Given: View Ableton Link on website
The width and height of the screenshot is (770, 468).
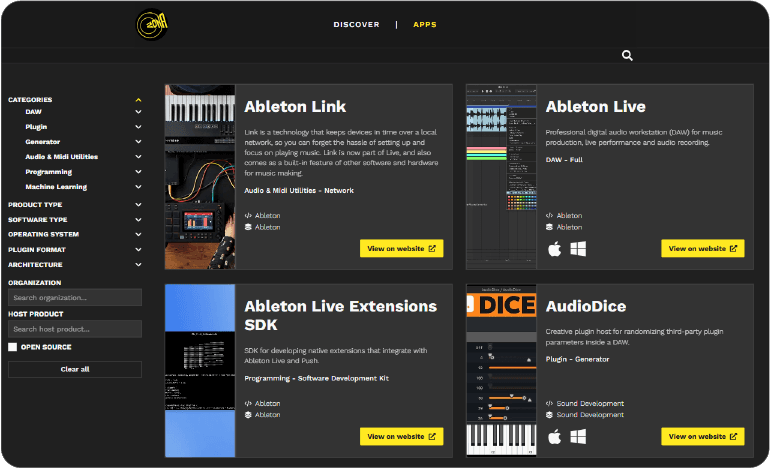Looking at the screenshot, I should [401, 248].
